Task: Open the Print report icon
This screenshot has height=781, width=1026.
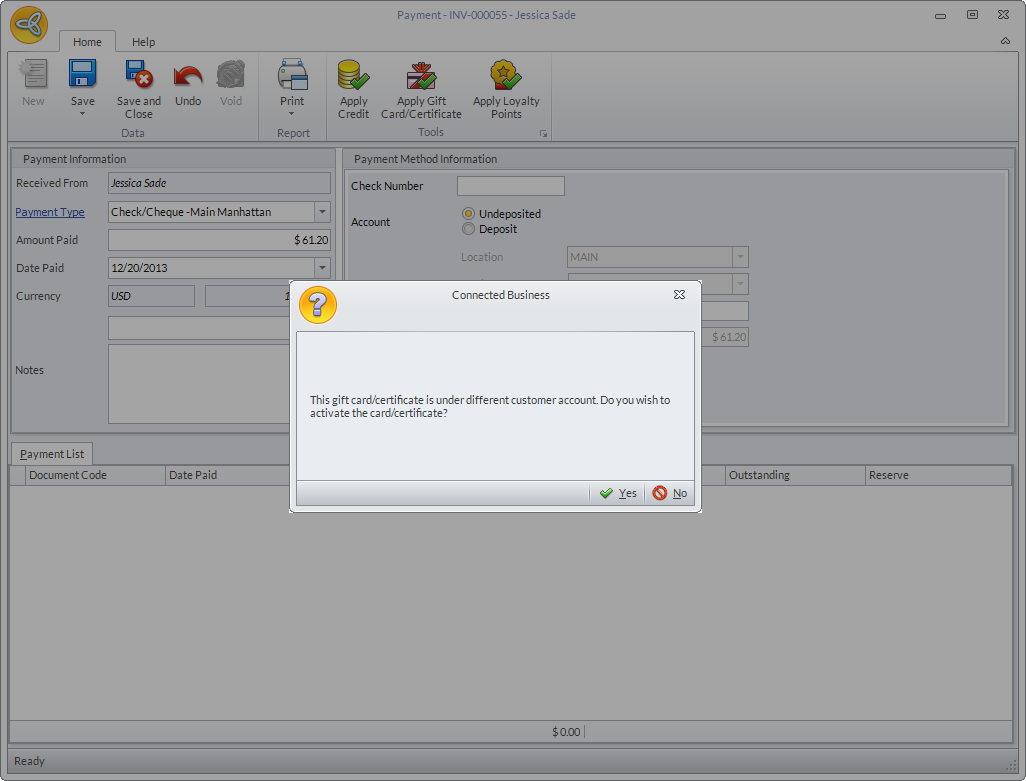Action: pyautogui.click(x=292, y=76)
